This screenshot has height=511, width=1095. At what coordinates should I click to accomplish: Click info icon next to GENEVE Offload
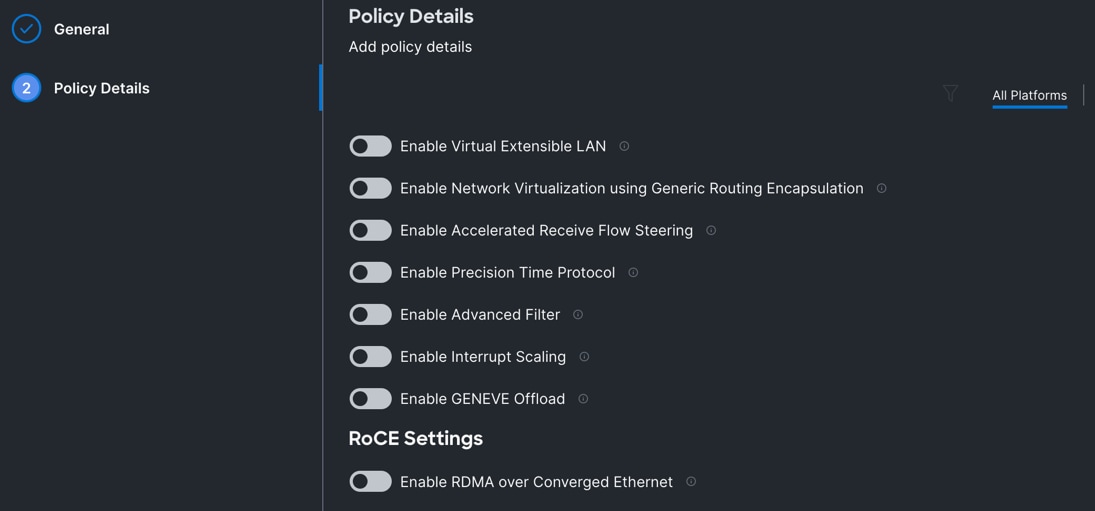[583, 398]
